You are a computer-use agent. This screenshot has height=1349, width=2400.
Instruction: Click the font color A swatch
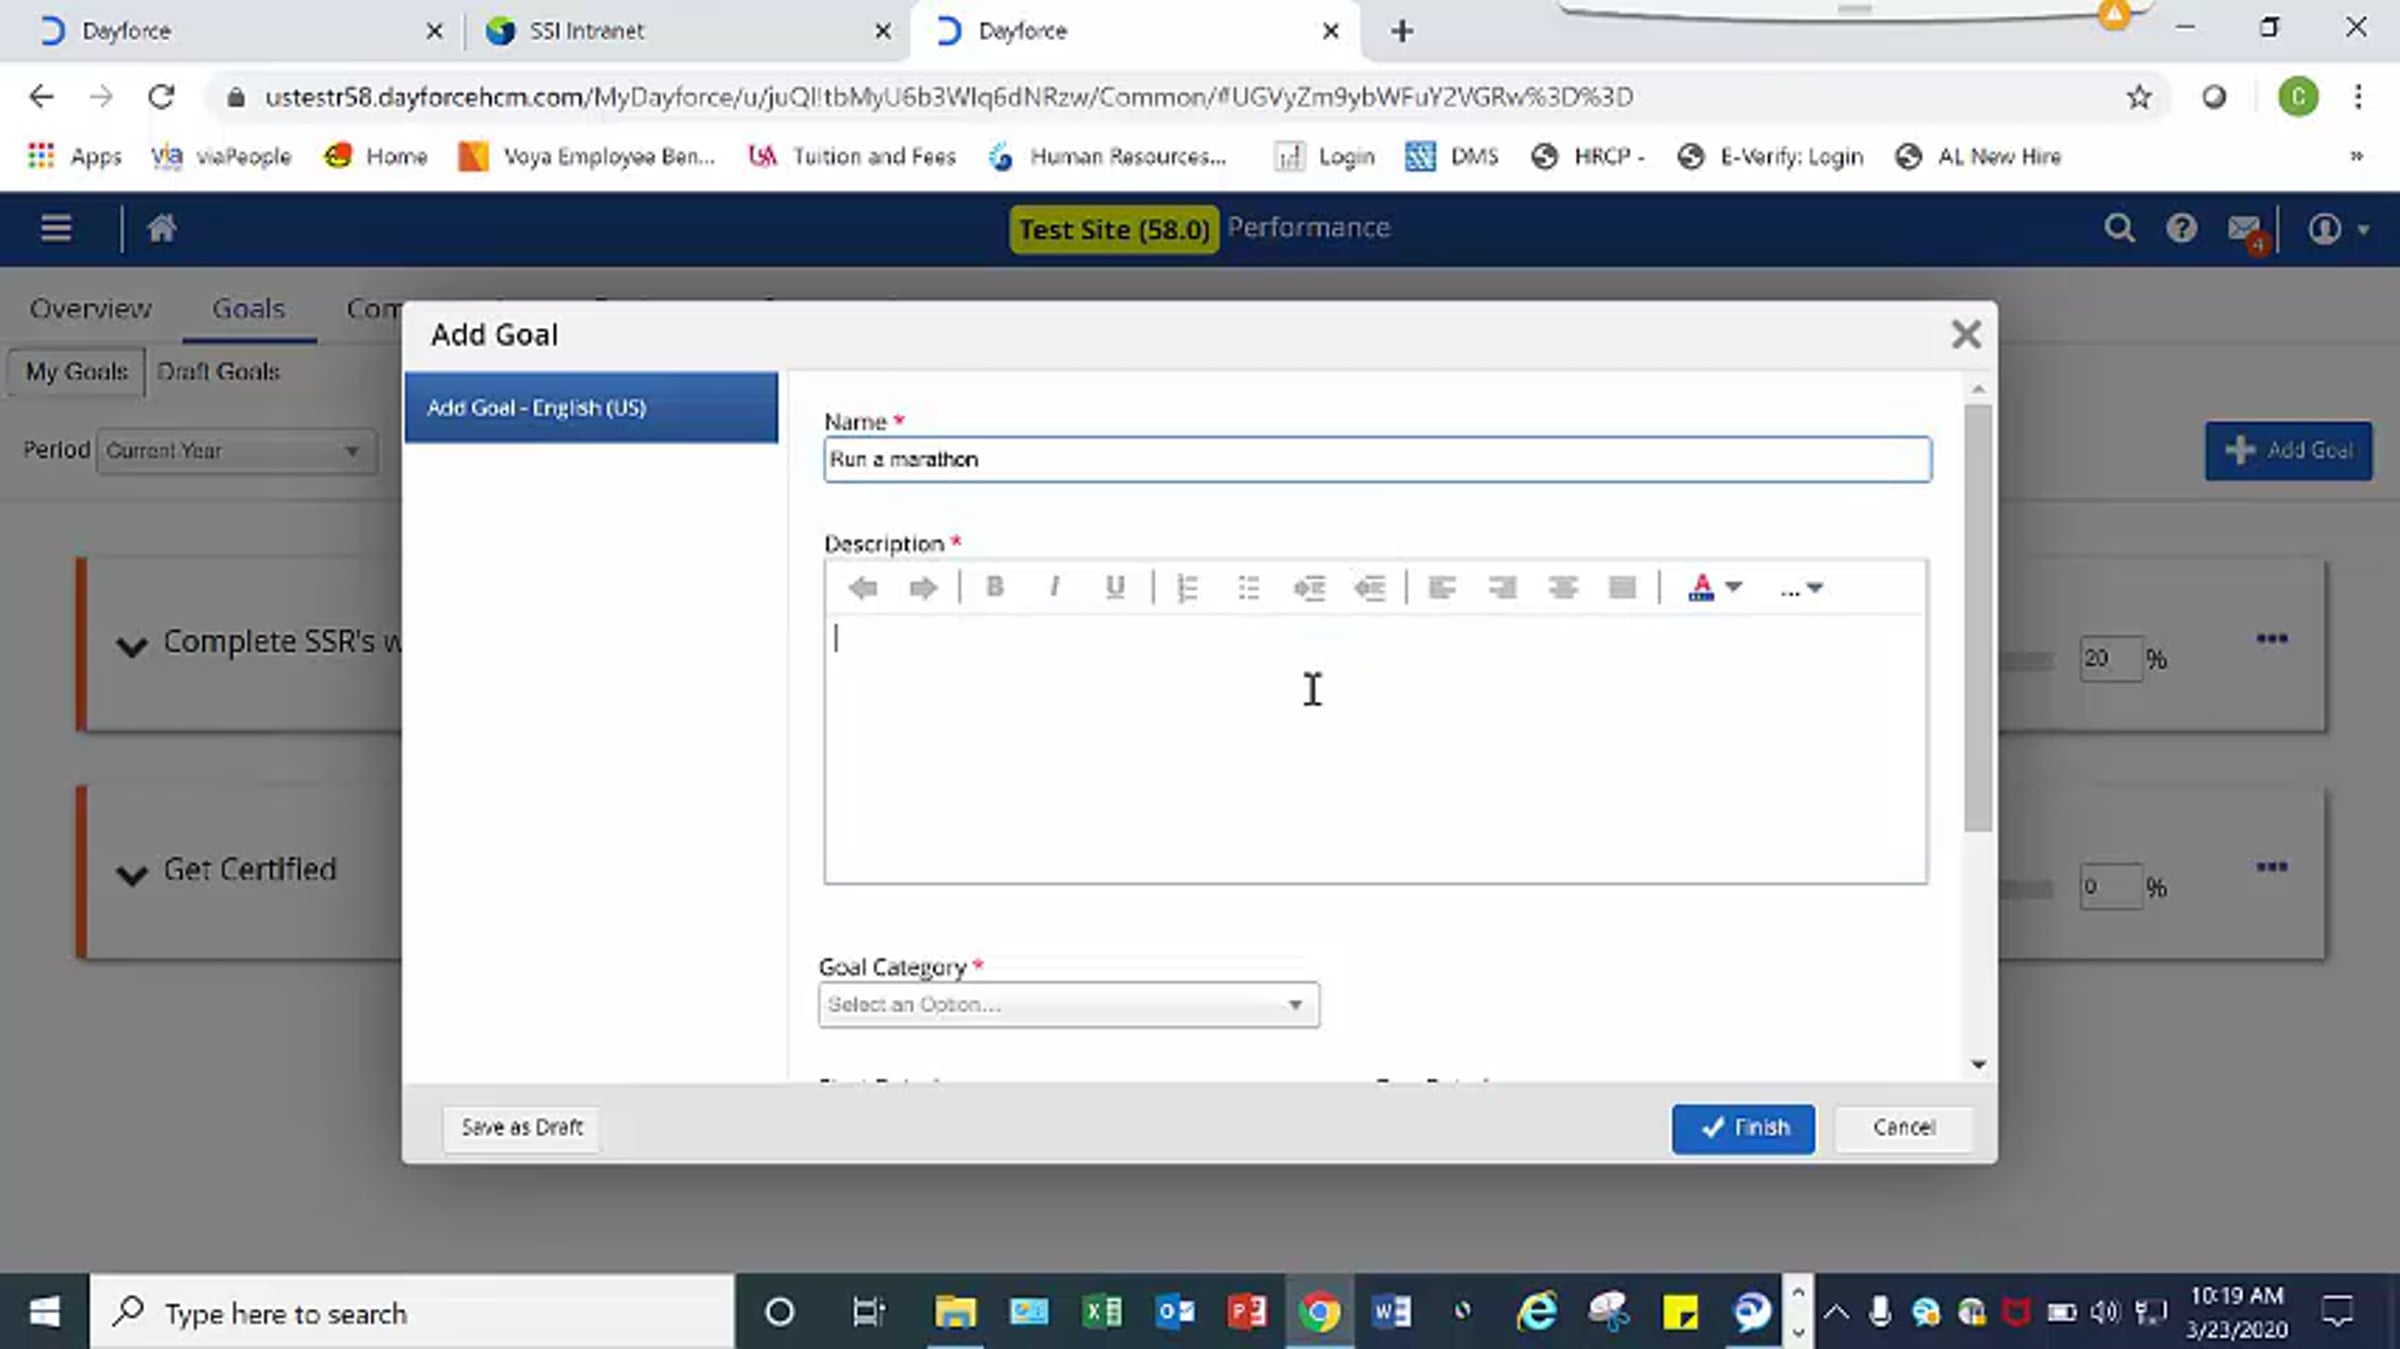click(1700, 587)
